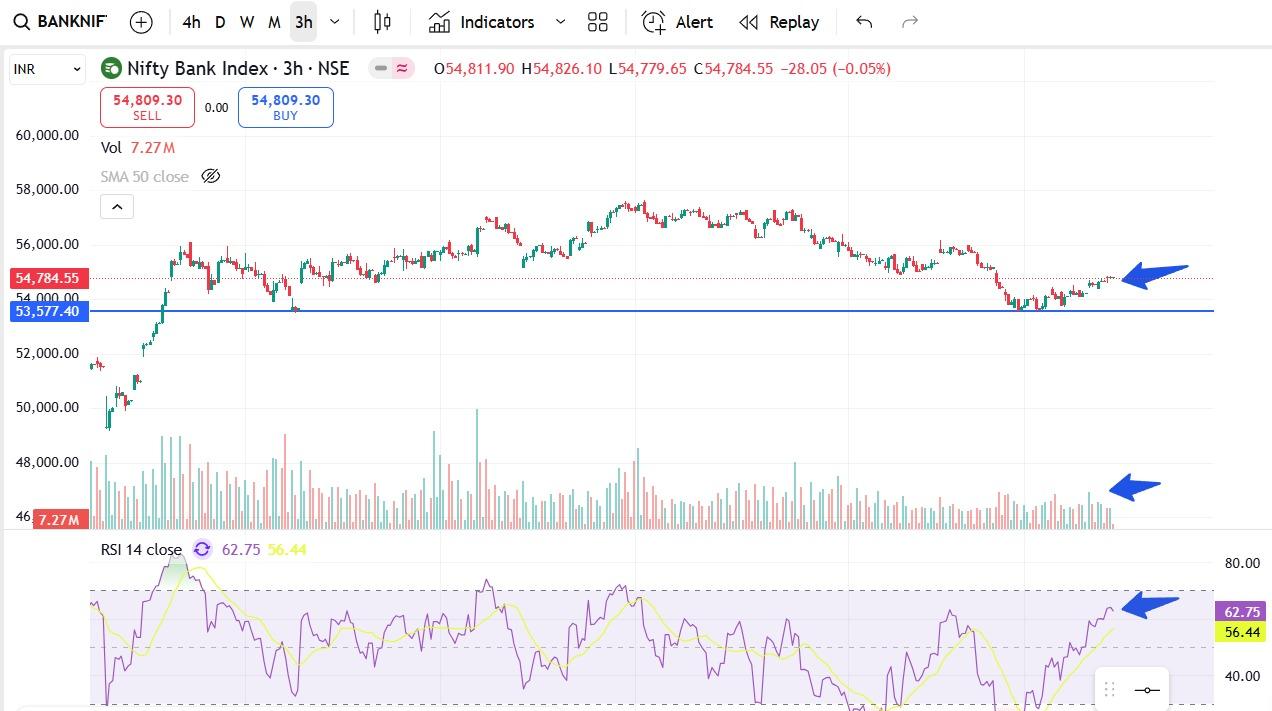Click the yellow 56.44 RSI average label
Viewport: 1272px width, 711px height.
(x=1241, y=632)
